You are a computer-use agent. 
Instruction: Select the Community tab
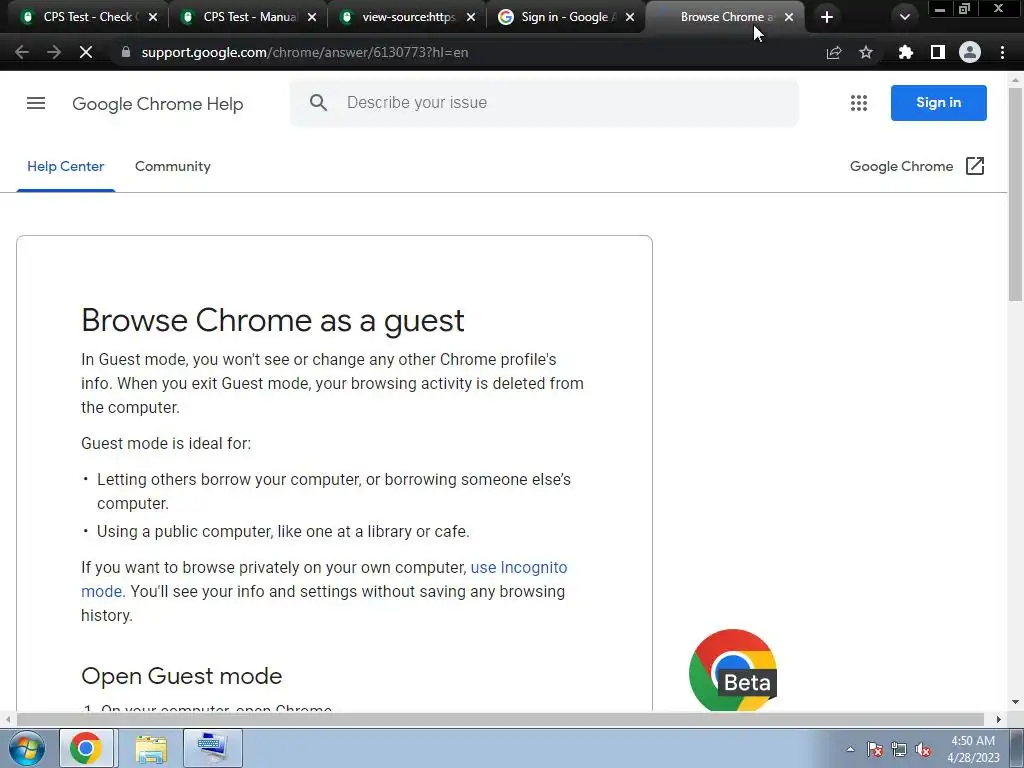pos(172,167)
